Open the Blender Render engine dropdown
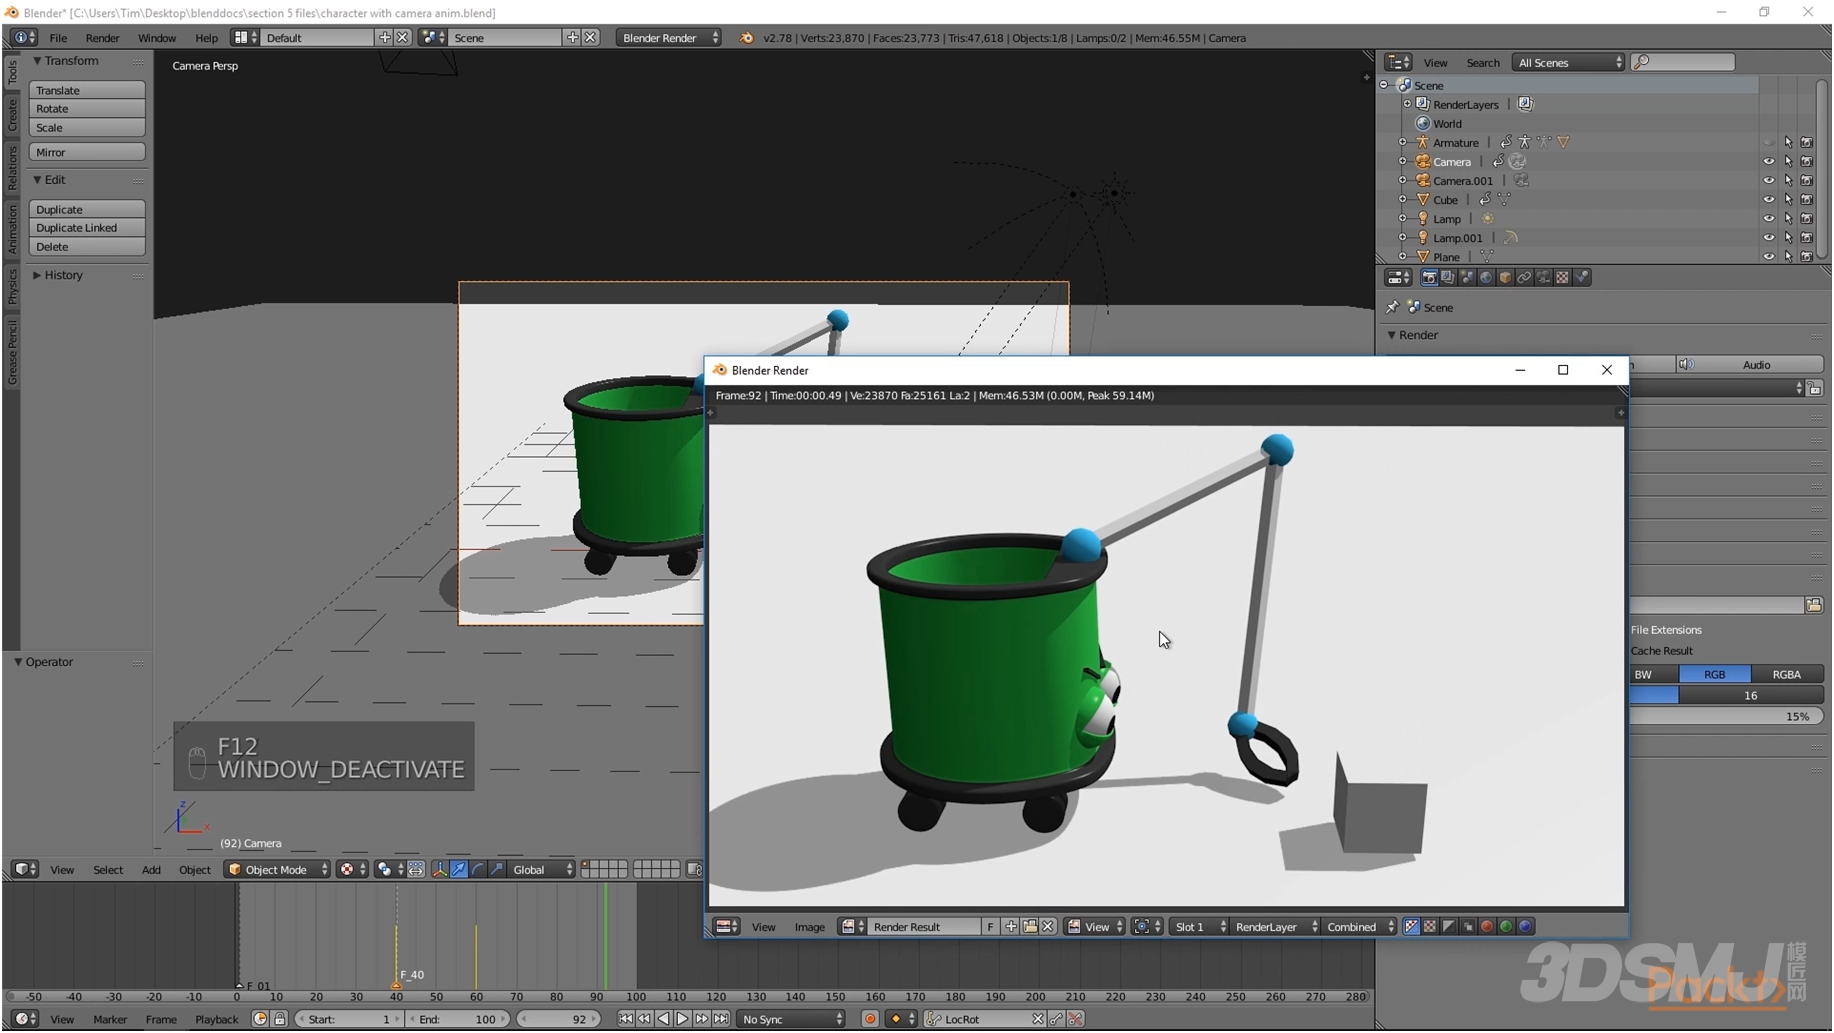 tap(668, 38)
